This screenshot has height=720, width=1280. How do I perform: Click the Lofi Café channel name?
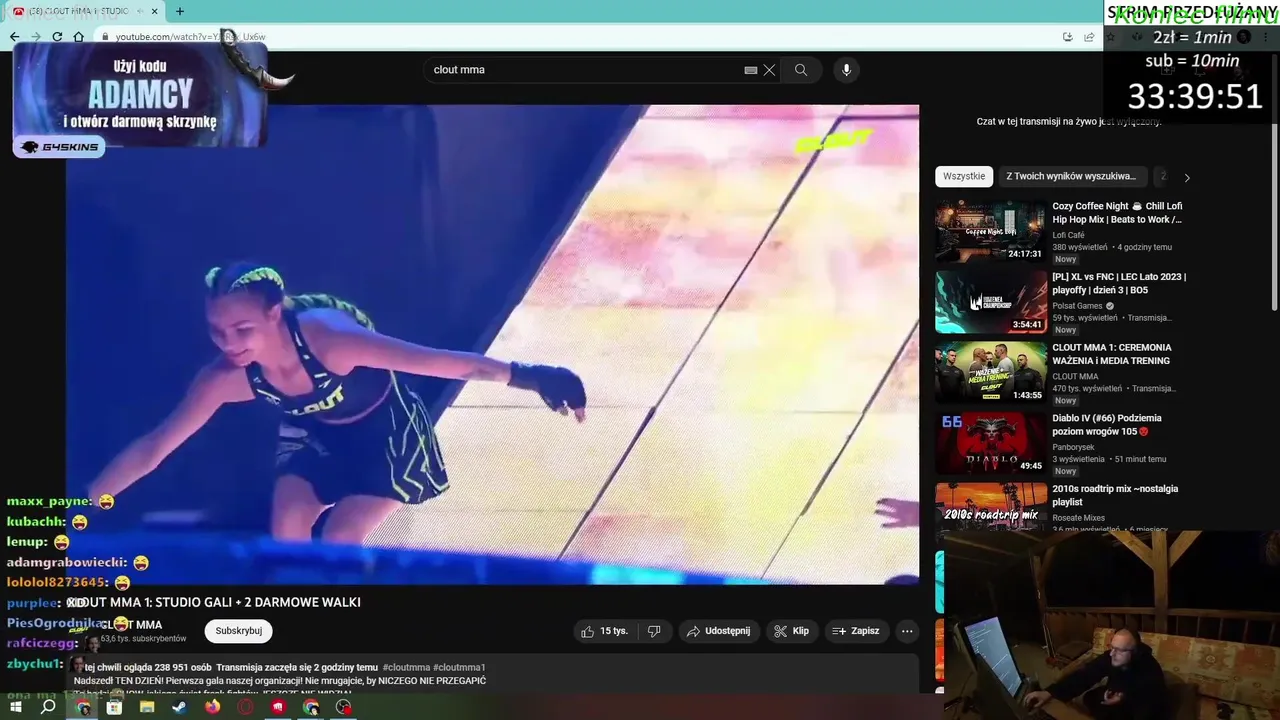1068,235
